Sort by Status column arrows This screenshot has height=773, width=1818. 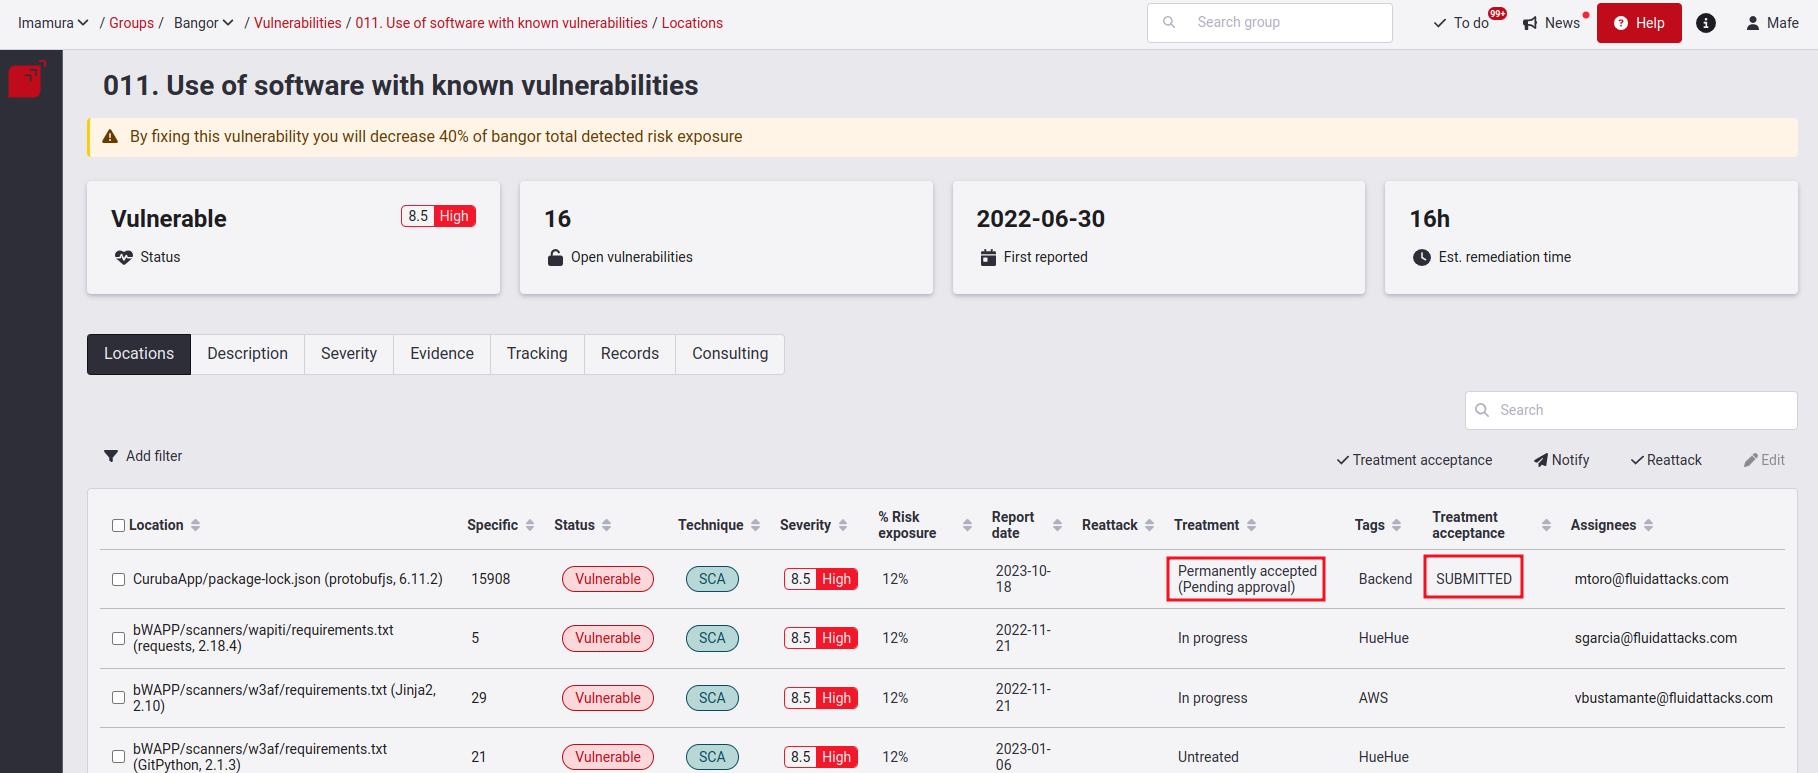click(x=607, y=525)
